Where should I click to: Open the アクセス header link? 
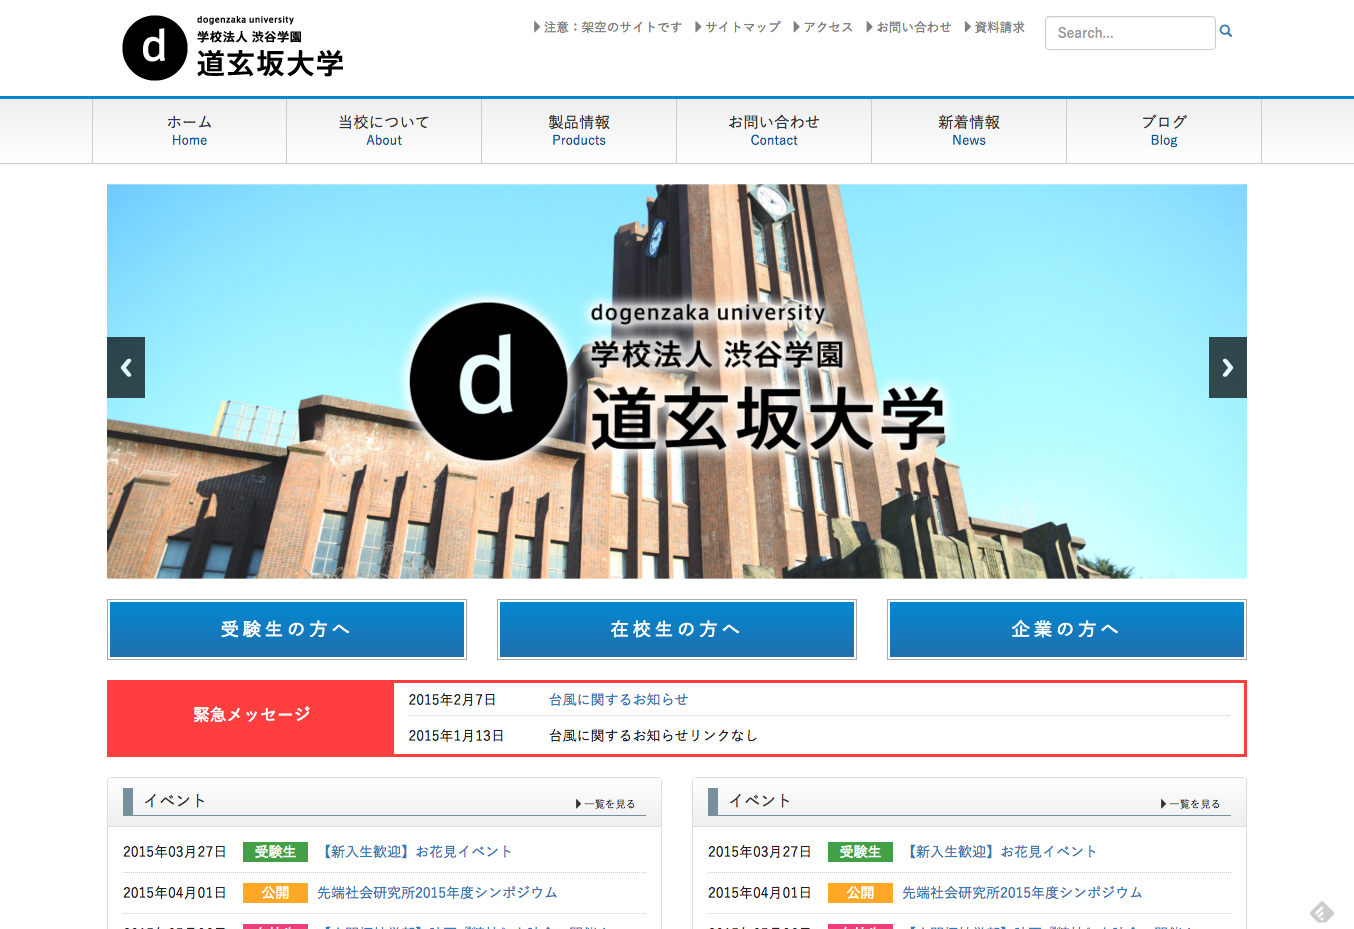coord(823,27)
